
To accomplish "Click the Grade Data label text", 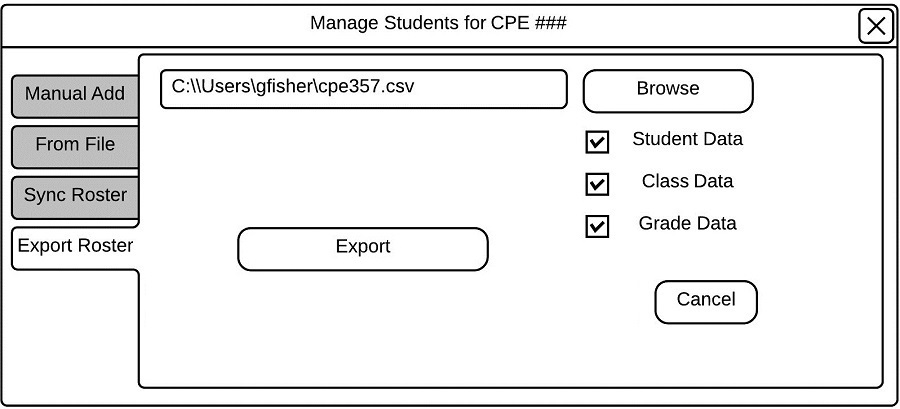I will [x=687, y=224].
